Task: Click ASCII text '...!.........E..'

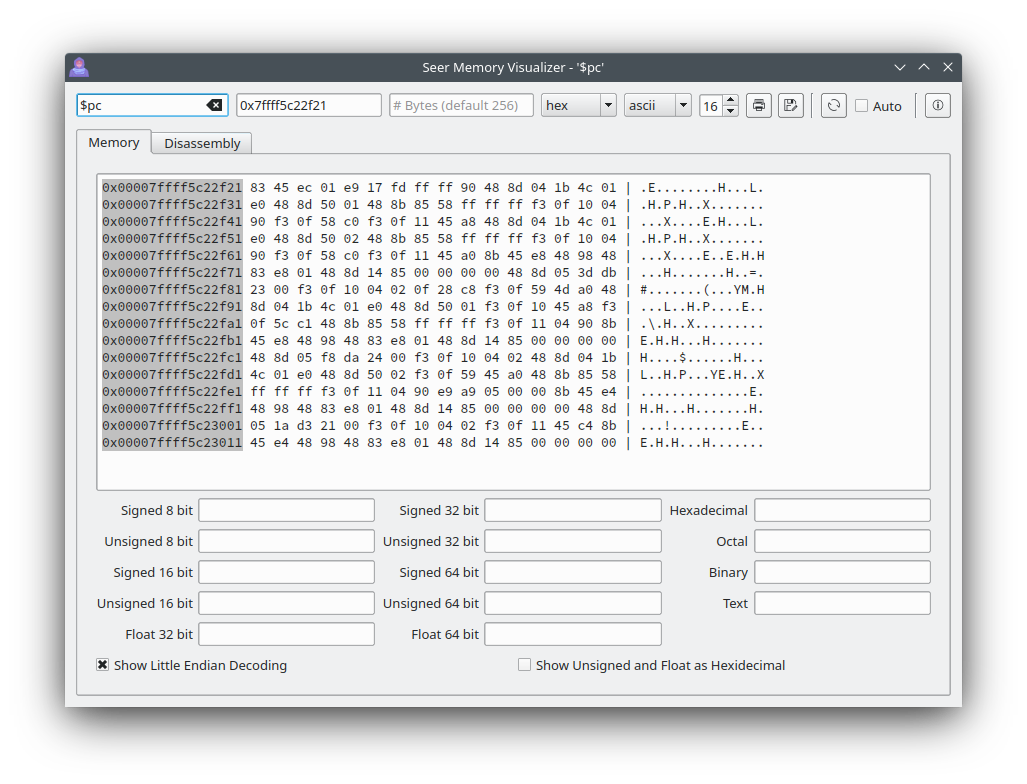Action: pyautogui.click(x=702, y=426)
